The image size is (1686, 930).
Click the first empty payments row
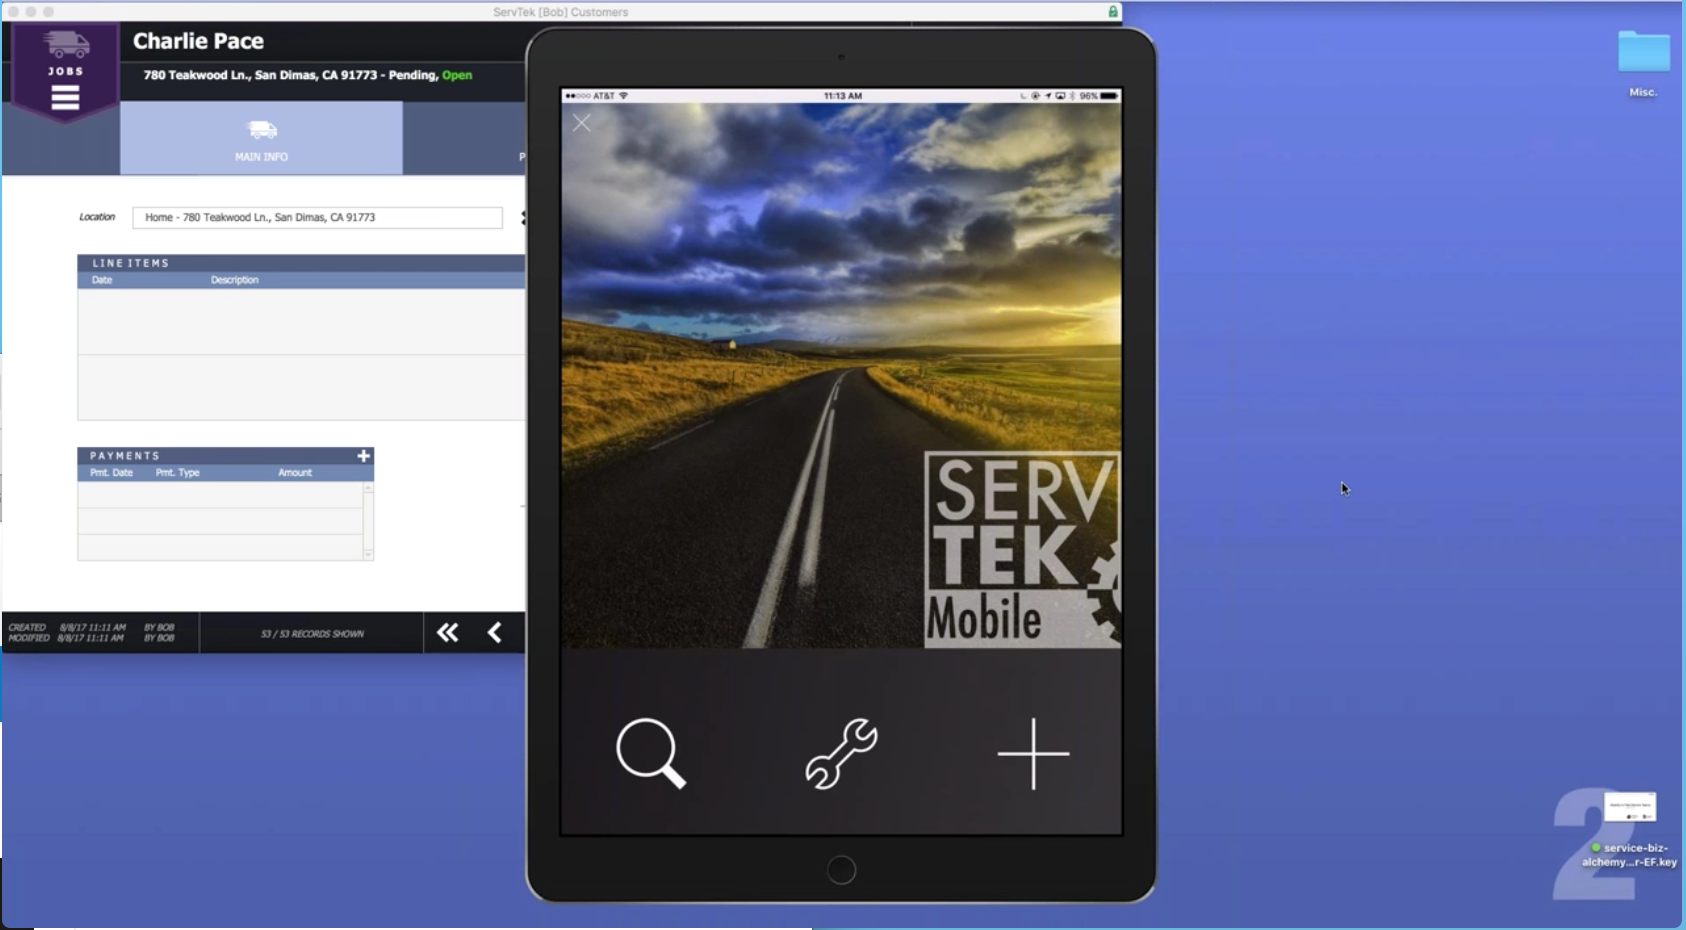(220, 495)
